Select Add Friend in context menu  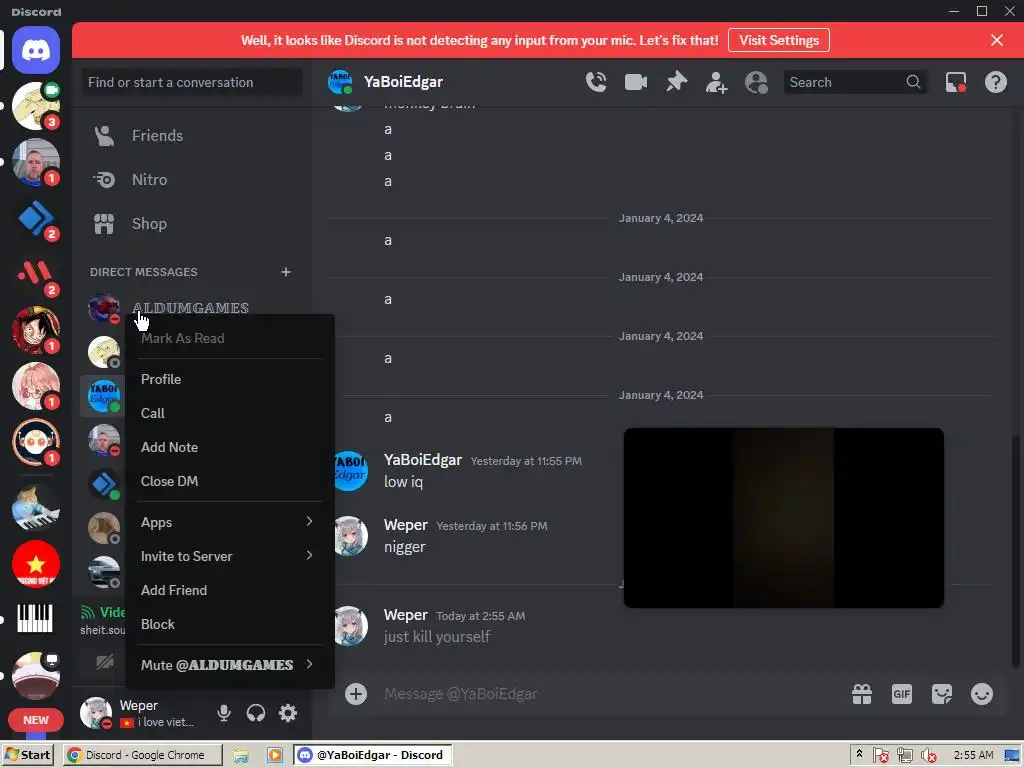[230, 590]
